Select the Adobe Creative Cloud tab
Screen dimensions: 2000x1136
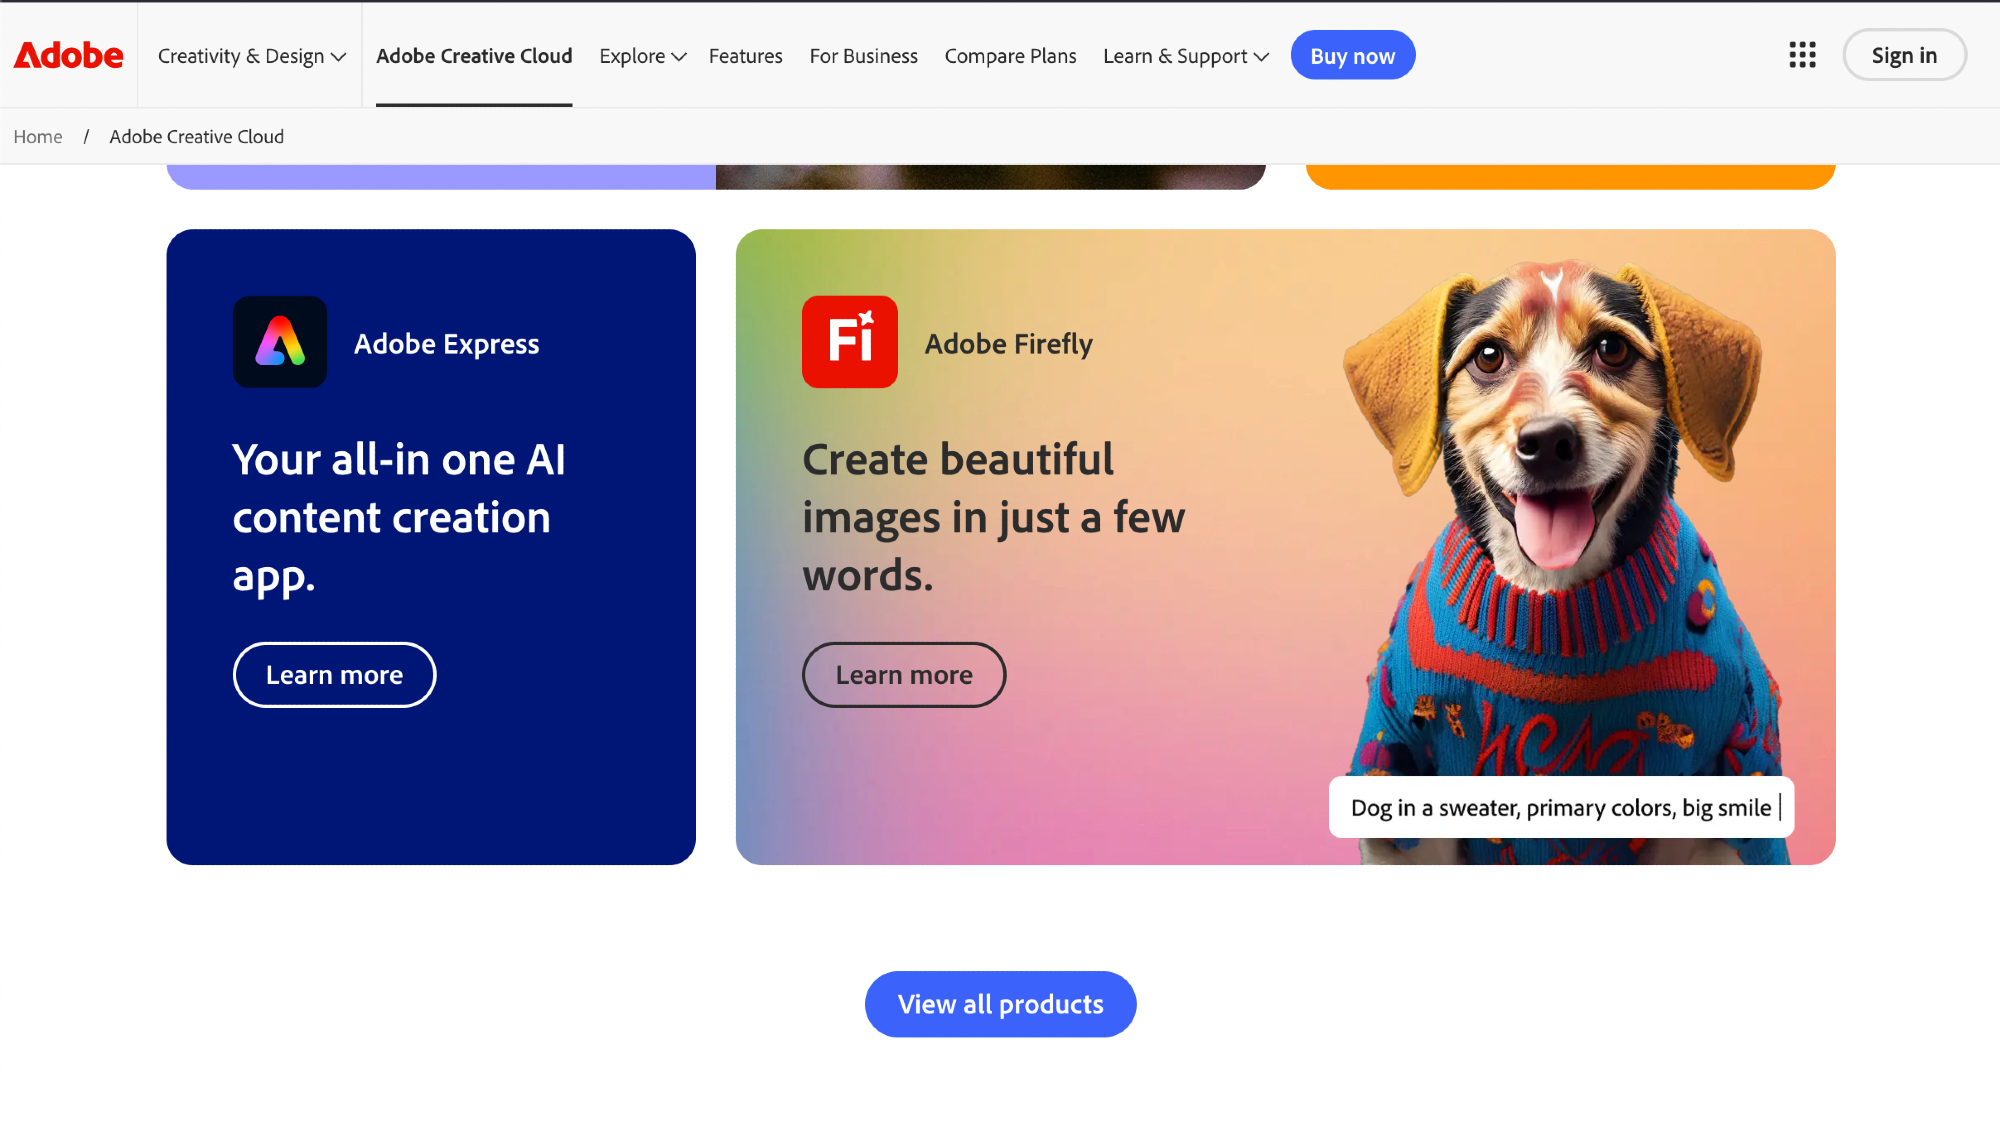474,56
